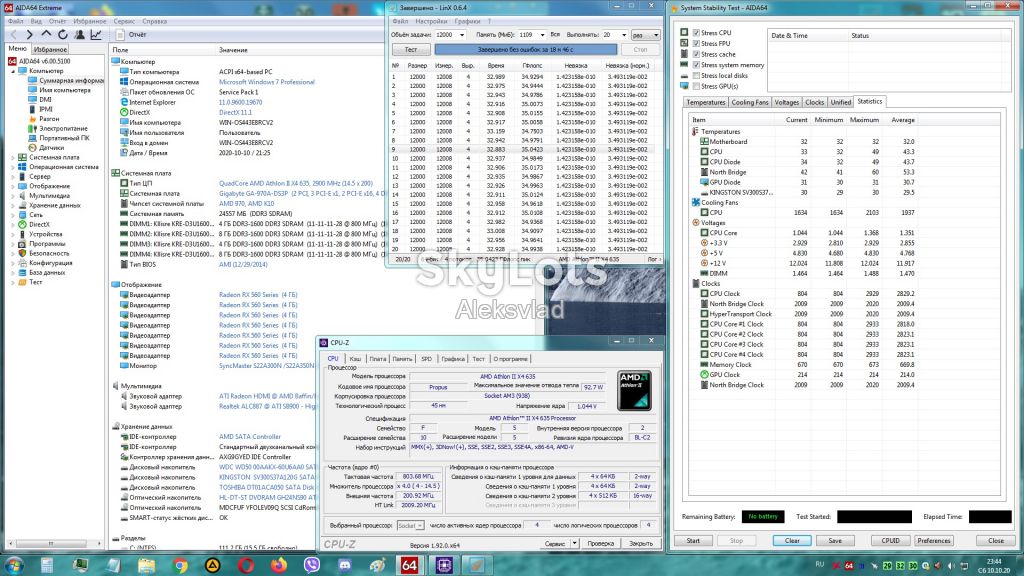Collapse the Компьютер tree node
This screenshot has width=1024, height=576.
pos(13,71)
